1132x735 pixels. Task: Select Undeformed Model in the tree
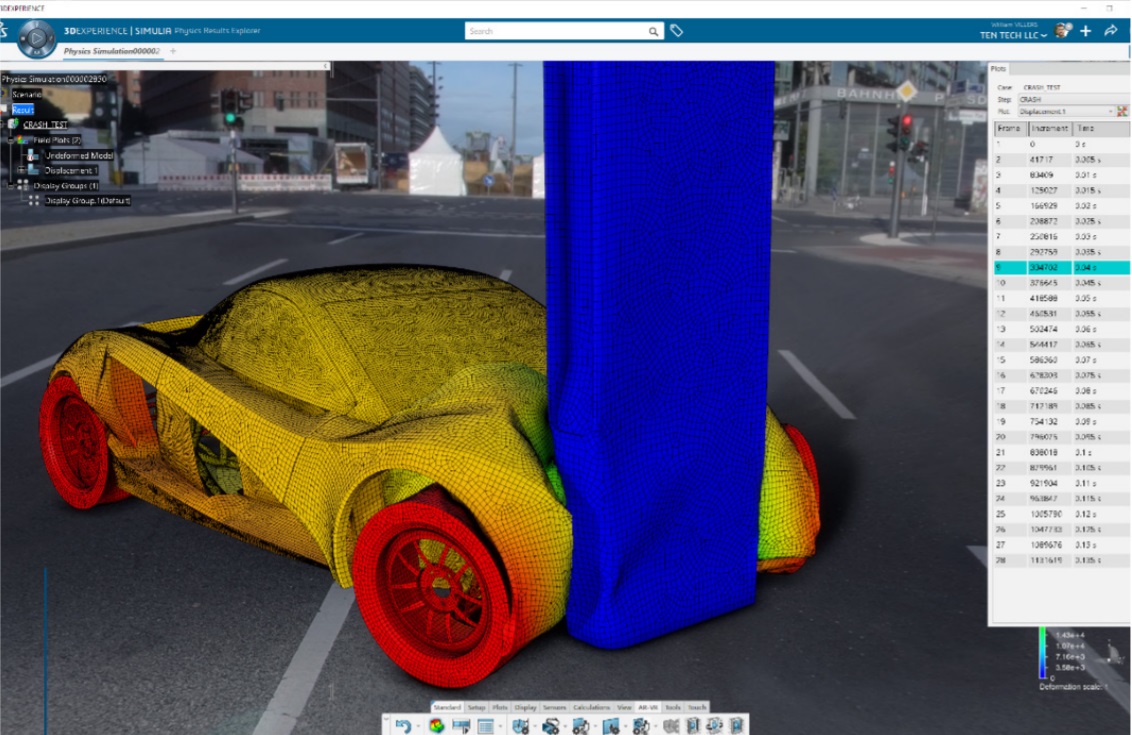click(80, 155)
